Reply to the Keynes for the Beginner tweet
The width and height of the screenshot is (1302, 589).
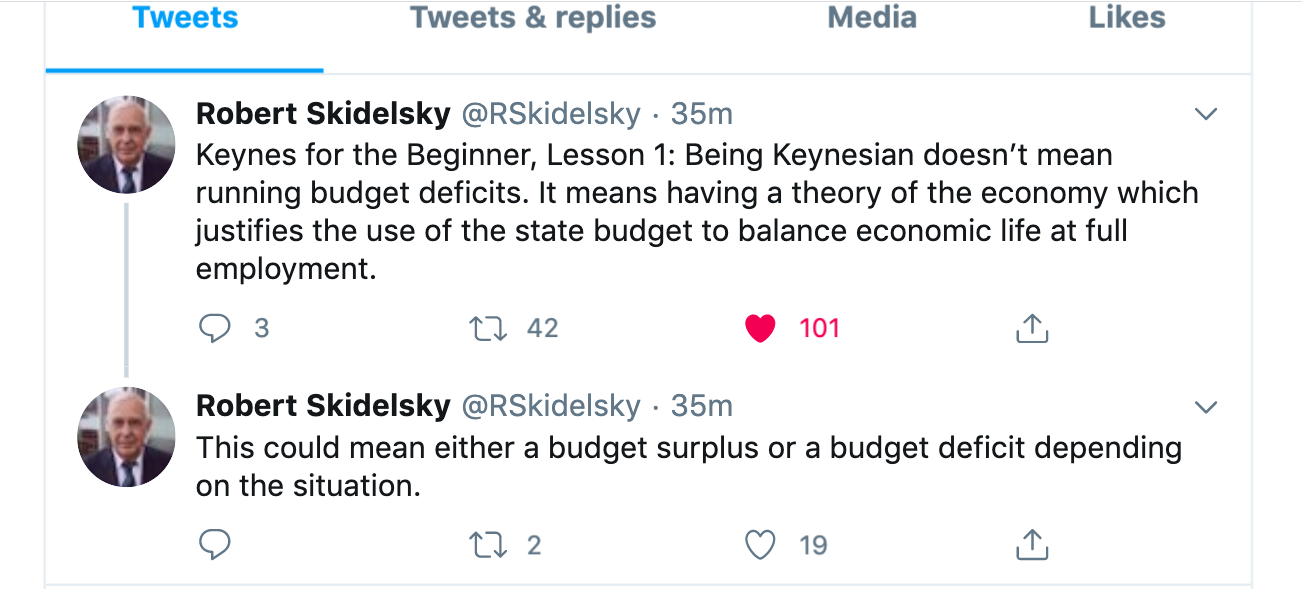[215, 328]
